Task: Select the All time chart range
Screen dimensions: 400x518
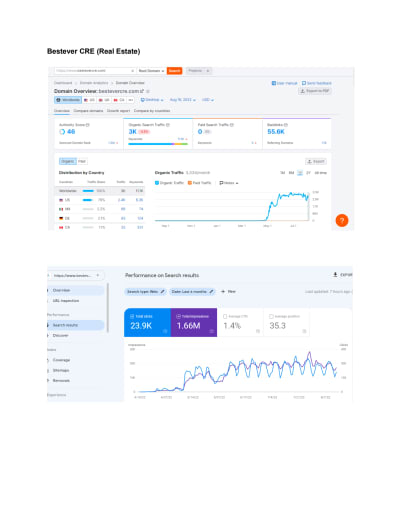Action: tap(321, 173)
